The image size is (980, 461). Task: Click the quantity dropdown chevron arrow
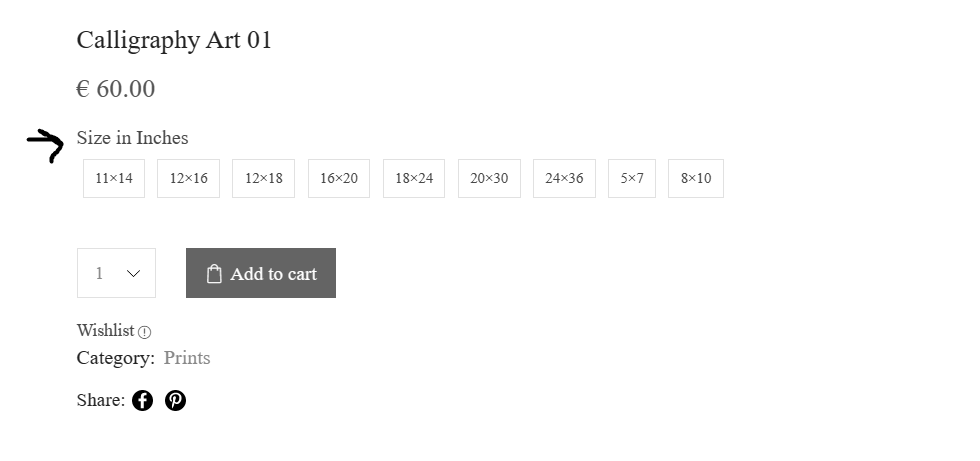[x=133, y=274]
